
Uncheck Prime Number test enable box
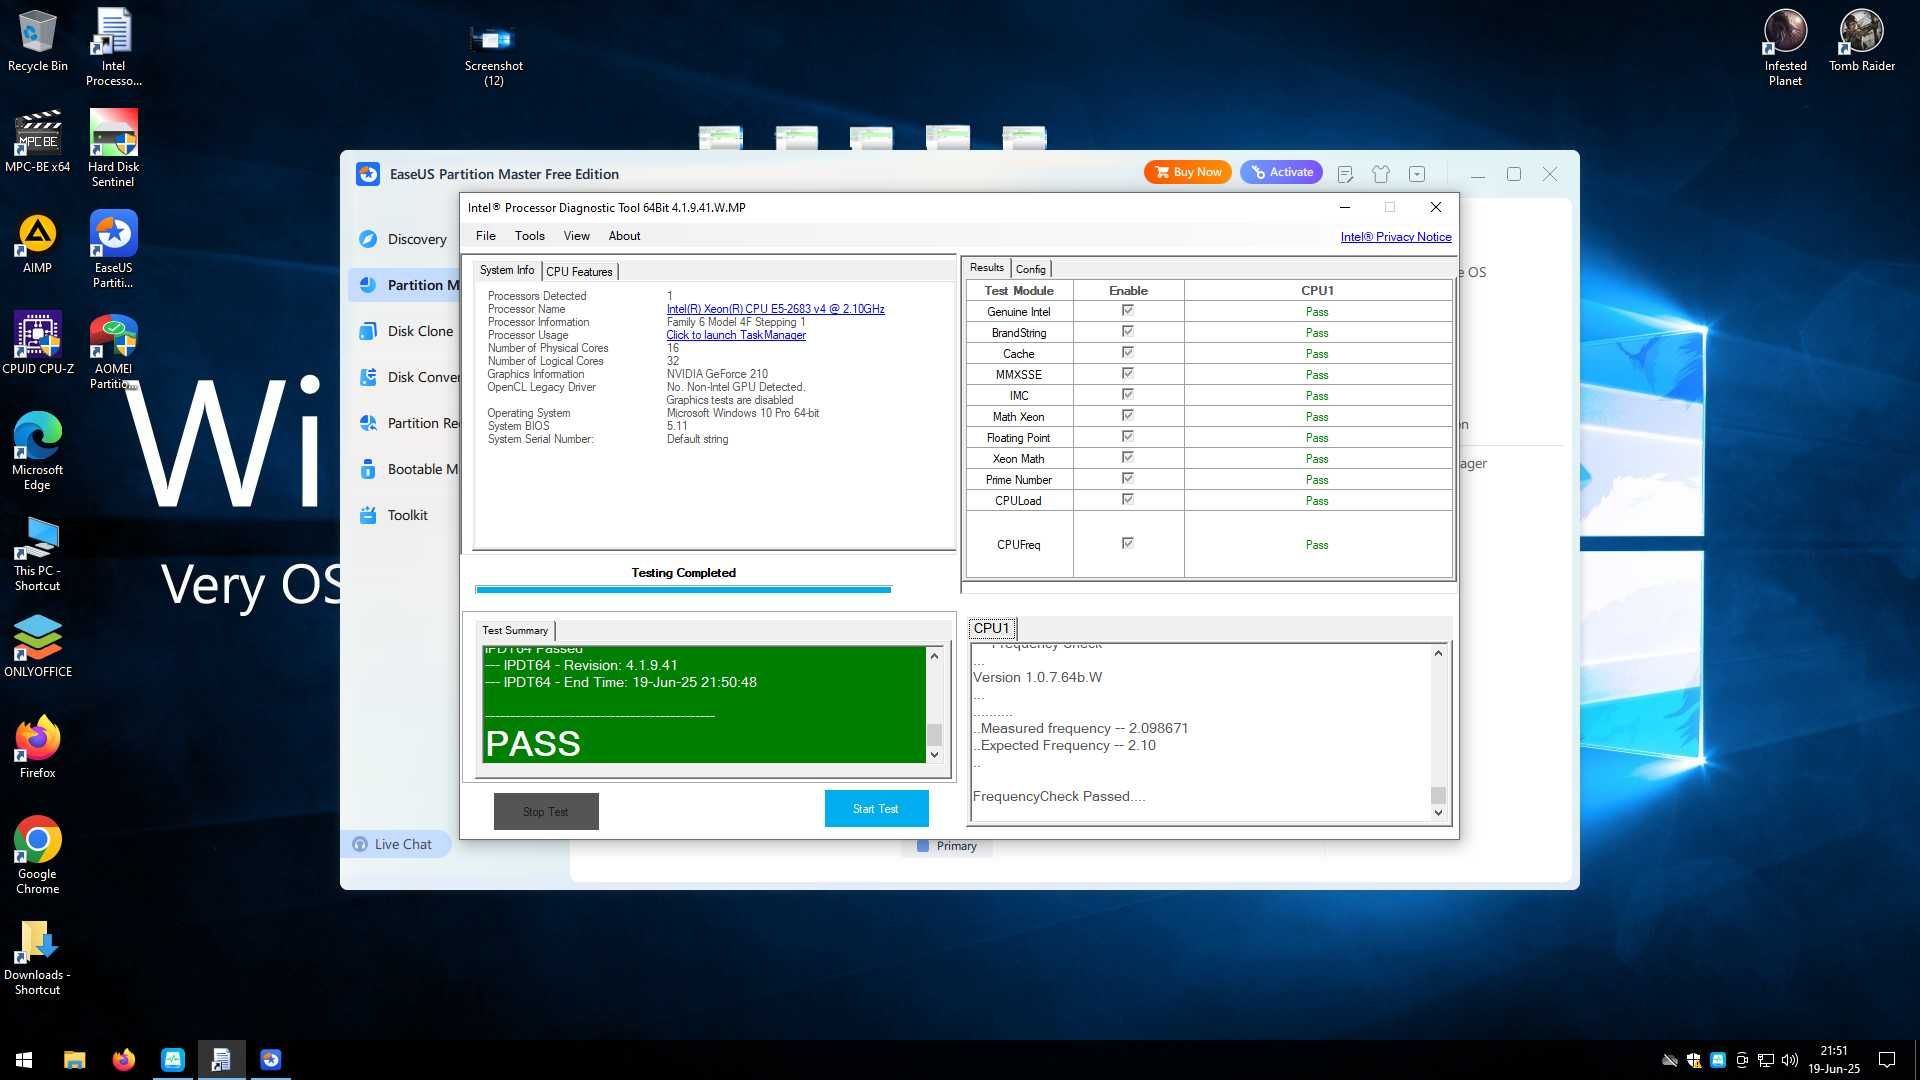[1127, 479]
